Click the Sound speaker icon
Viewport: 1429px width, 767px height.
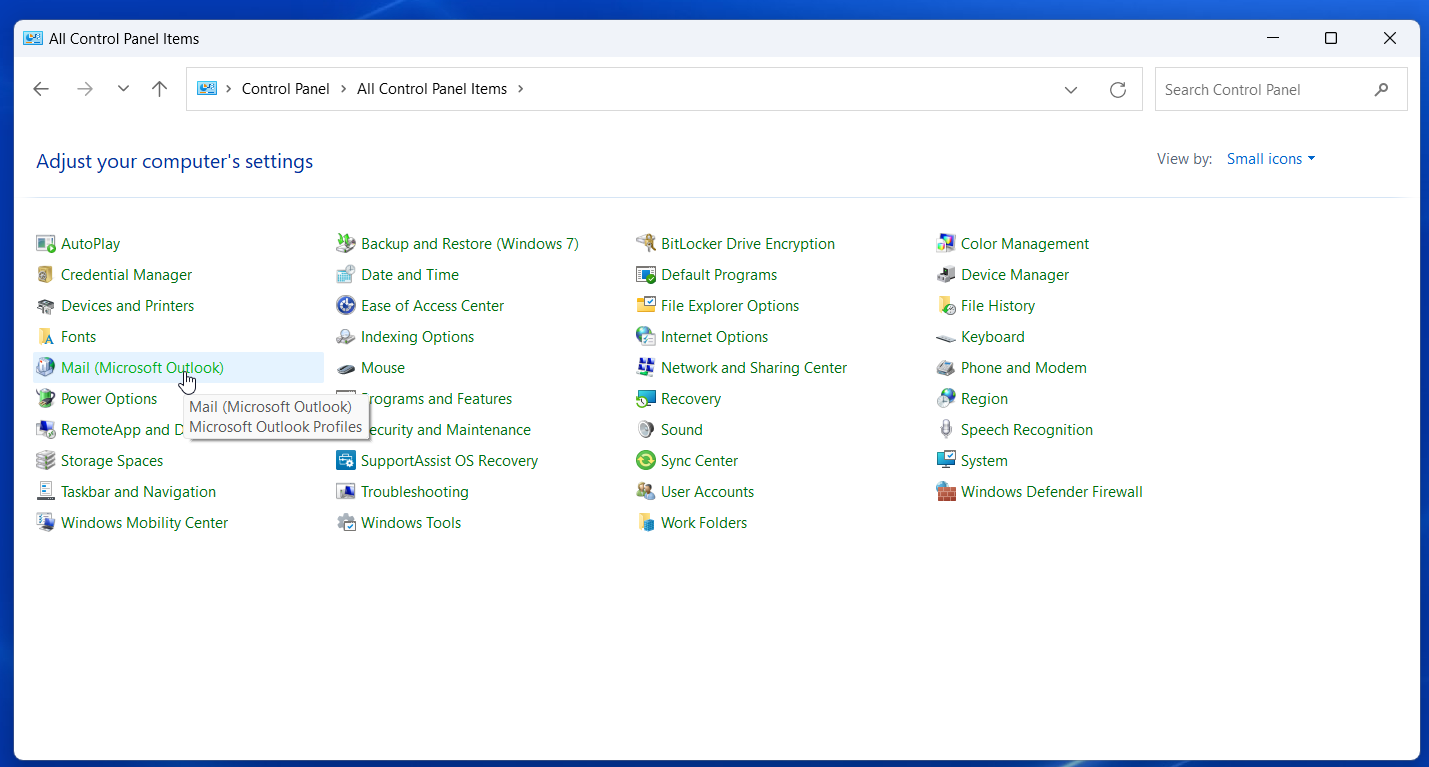[645, 430]
